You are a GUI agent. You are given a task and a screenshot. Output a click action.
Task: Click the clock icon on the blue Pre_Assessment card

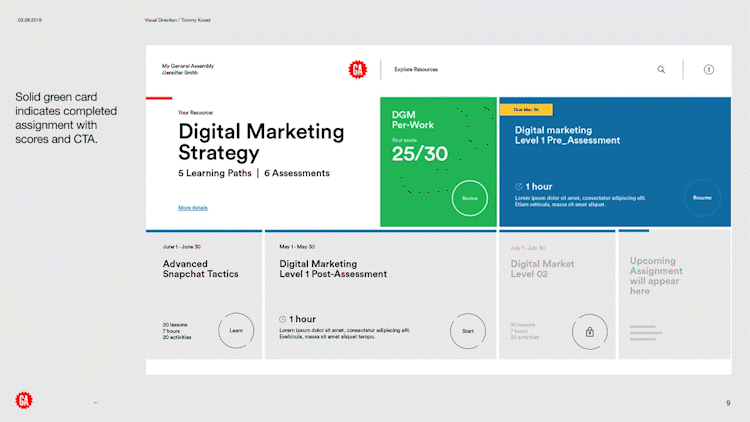[x=519, y=187]
